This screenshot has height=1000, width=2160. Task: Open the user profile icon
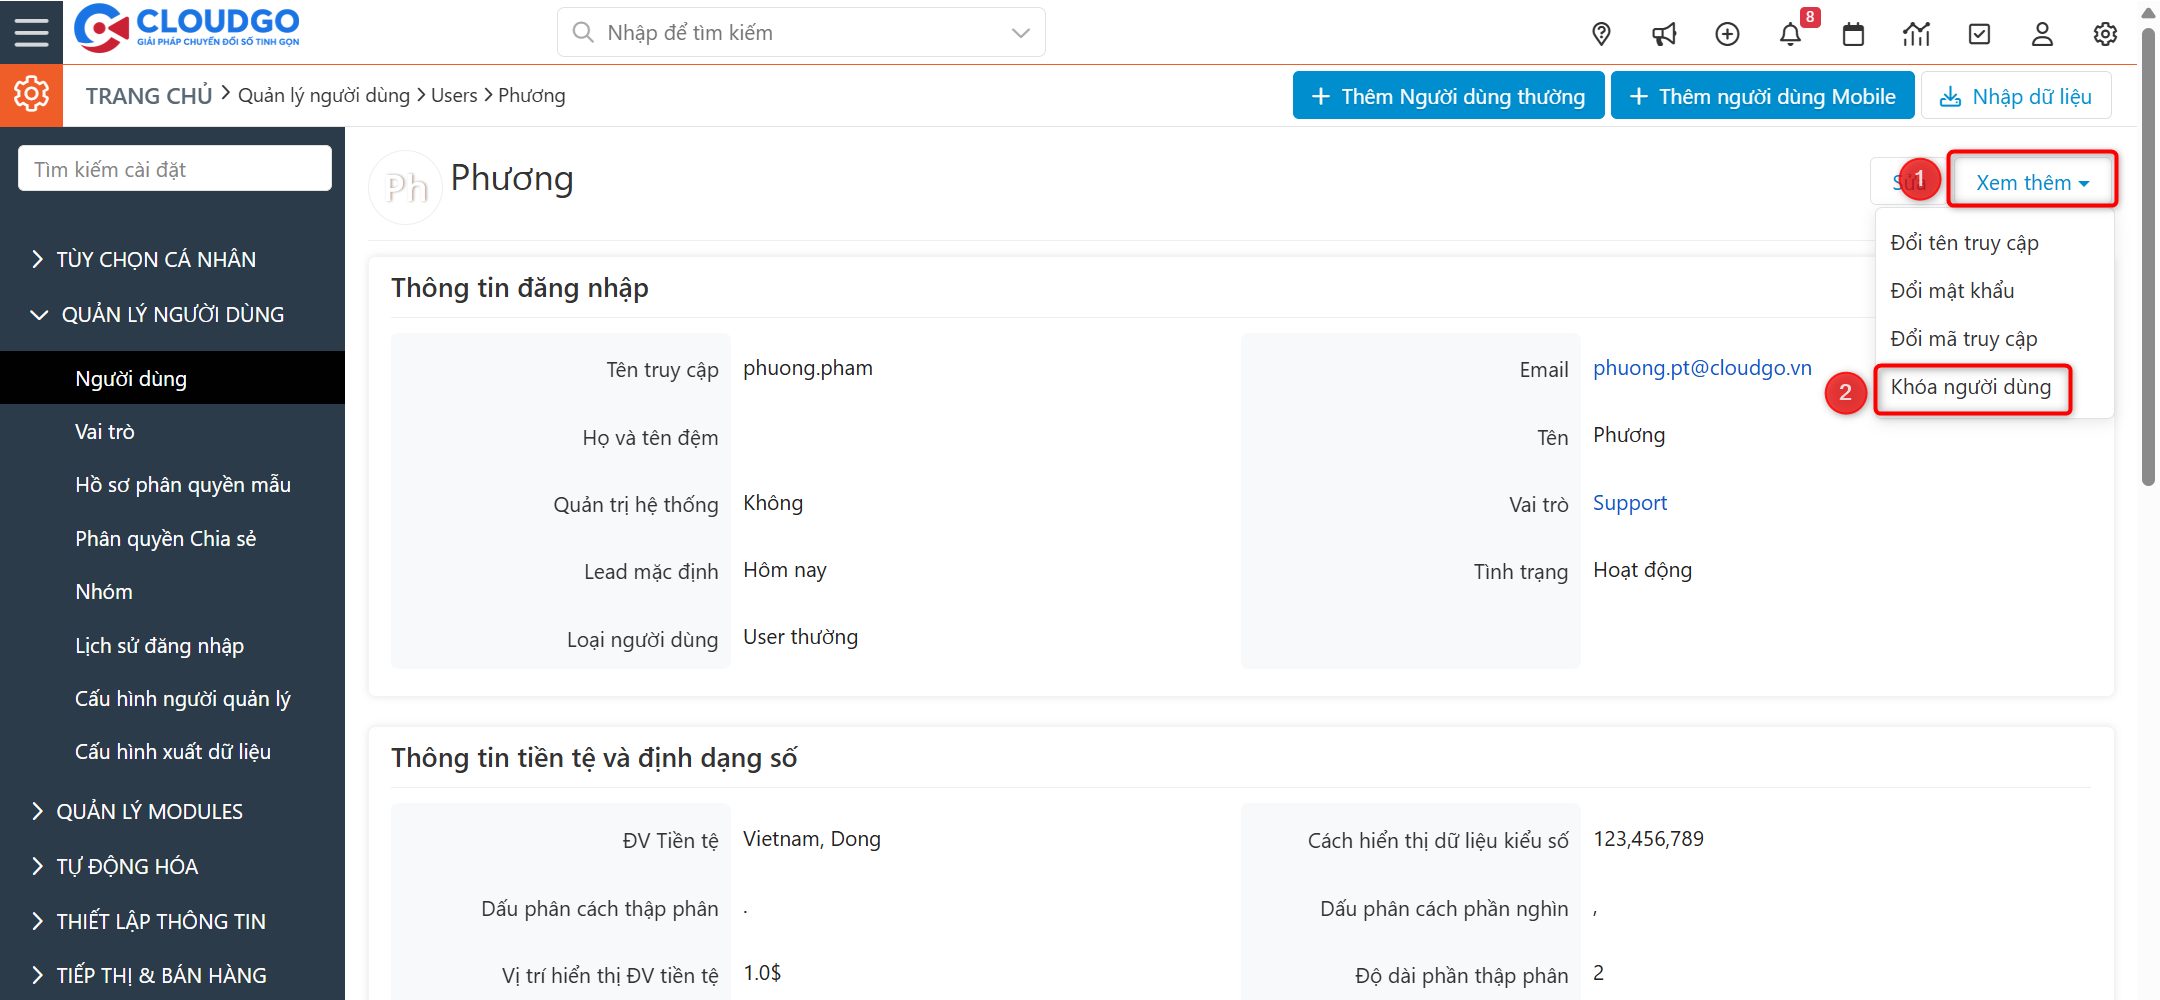point(2042,34)
